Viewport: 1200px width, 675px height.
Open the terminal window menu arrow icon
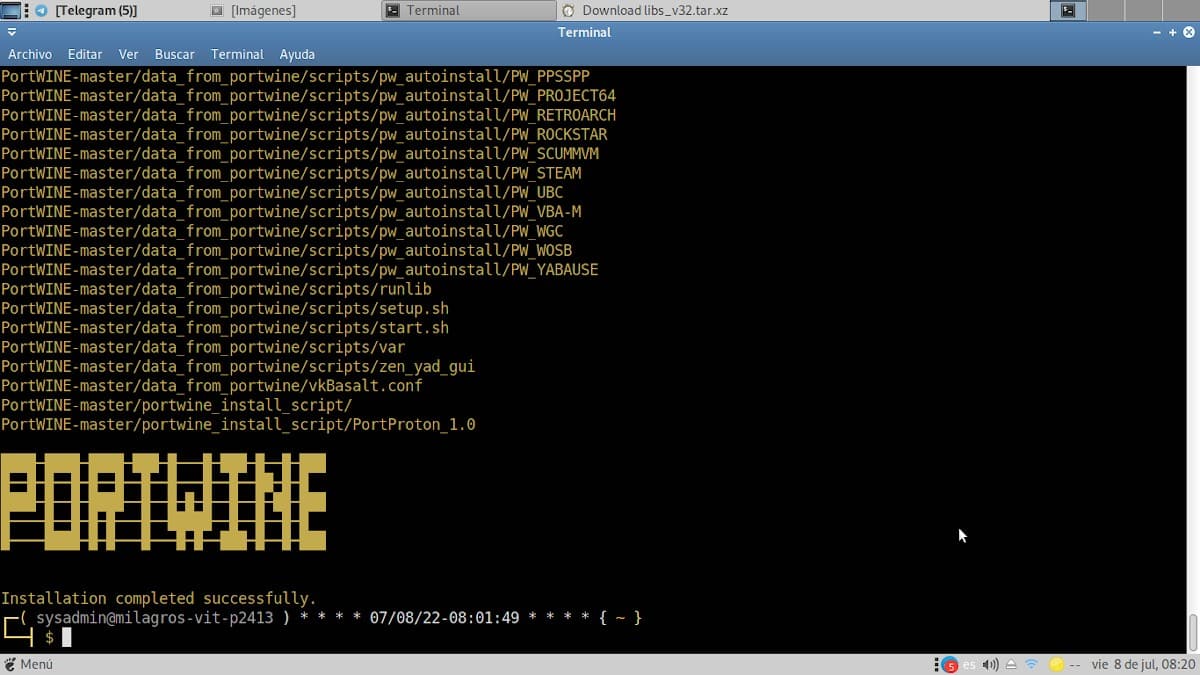point(11,32)
